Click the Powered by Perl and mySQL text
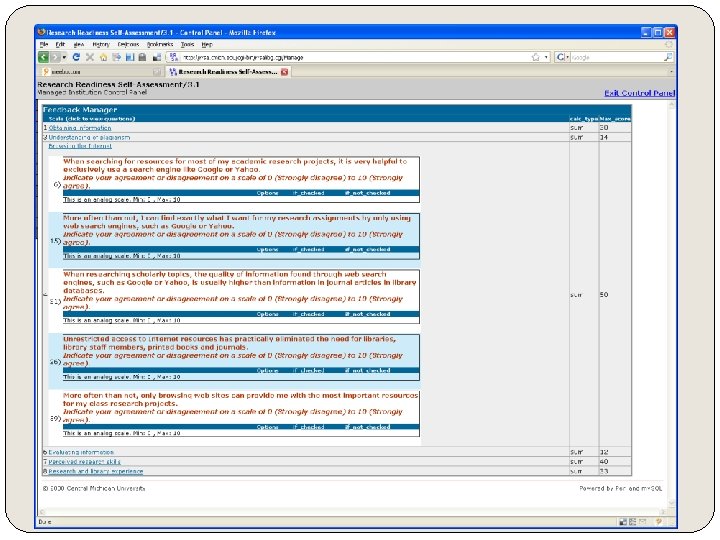The height and width of the screenshot is (540, 720). pos(620,489)
